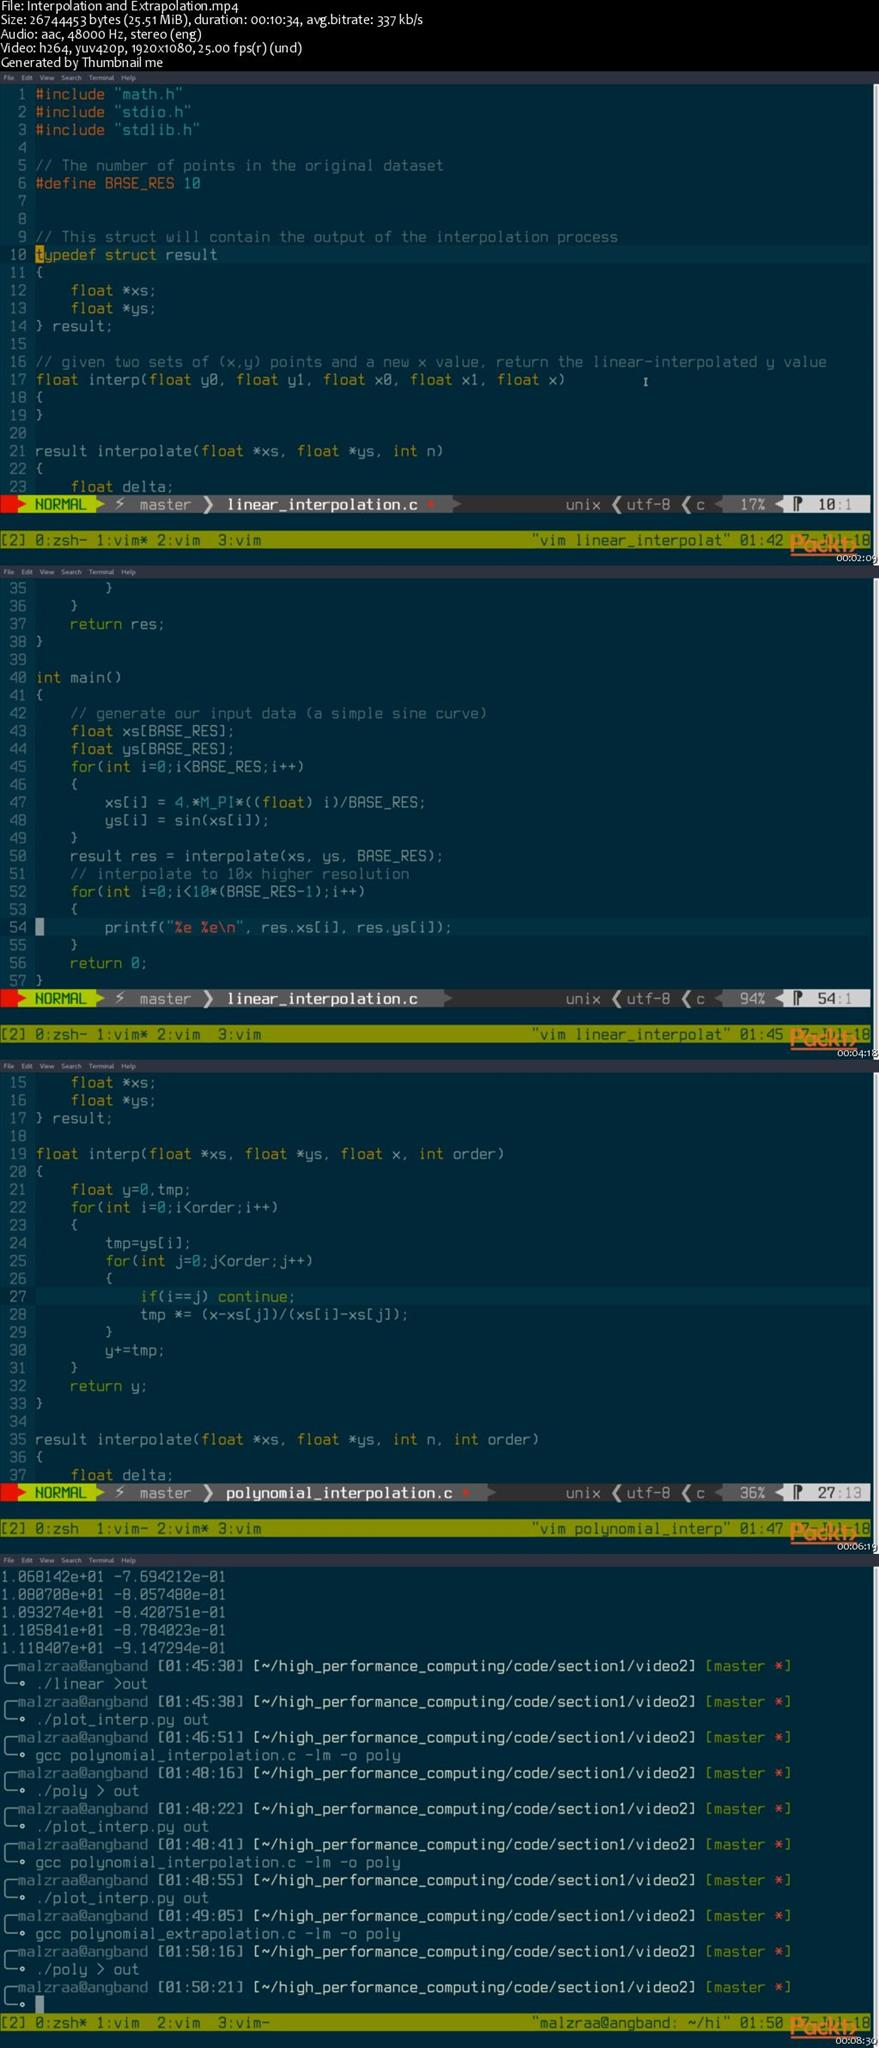The height and width of the screenshot is (2048, 879).
Task: Click the [01:50:21] prompt timestamp
Action: click(200, 1988)
